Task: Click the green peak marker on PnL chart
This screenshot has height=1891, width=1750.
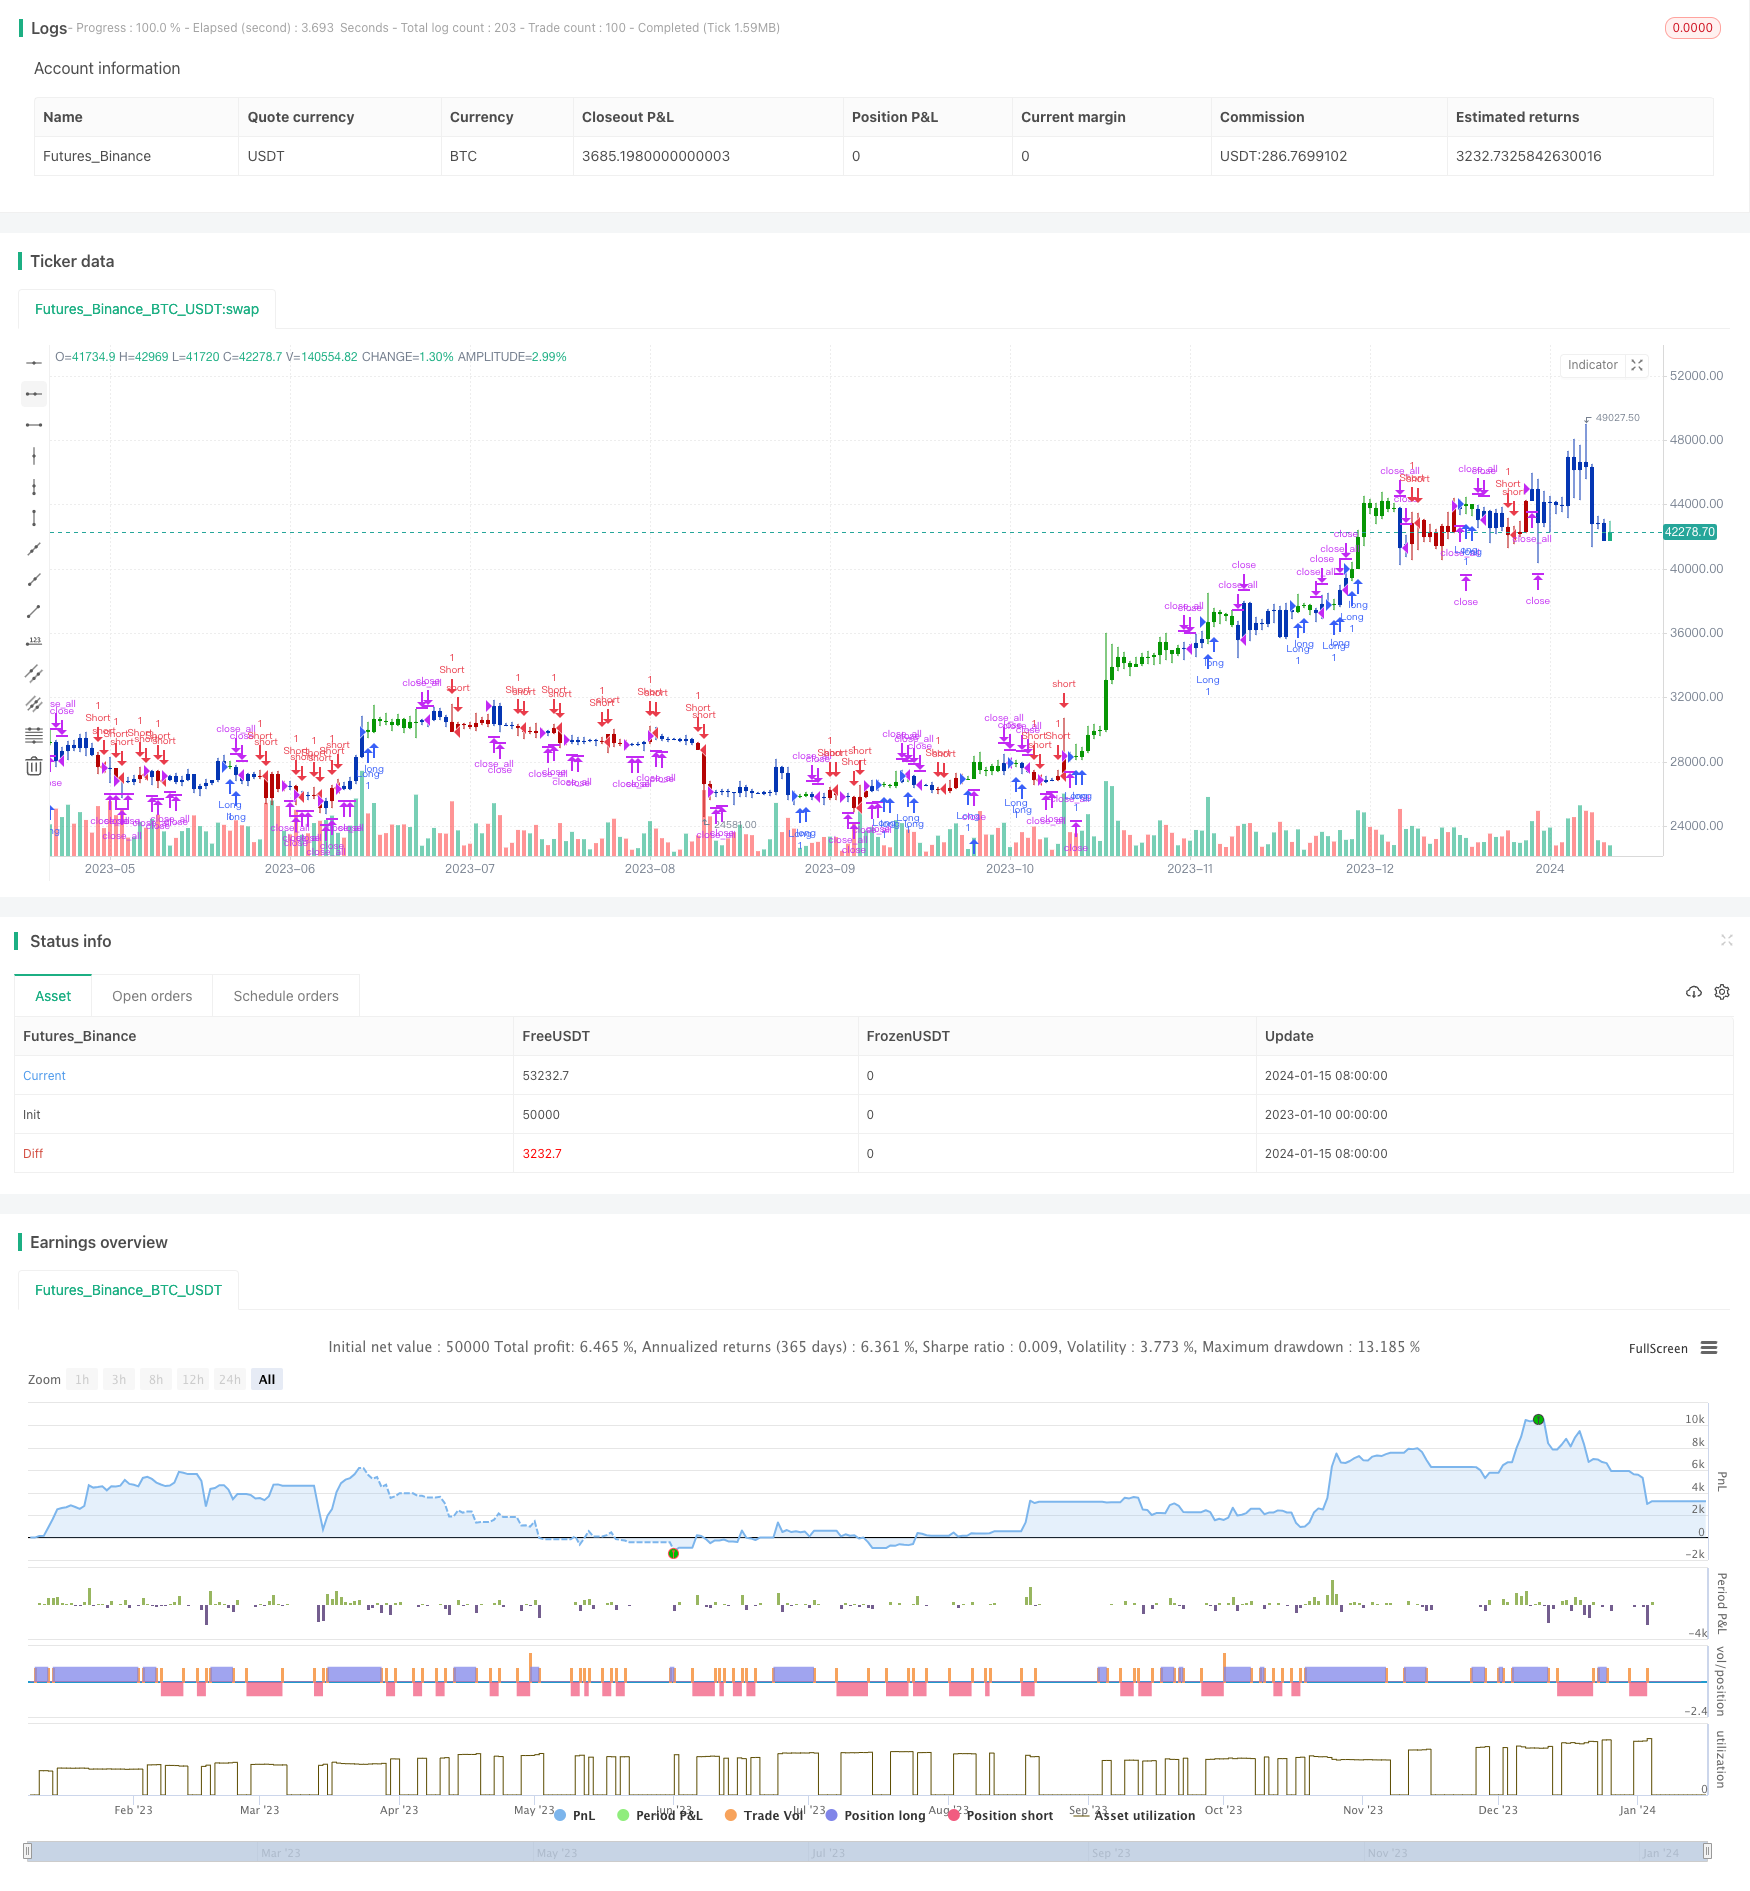Action: coord(1539,1419)
